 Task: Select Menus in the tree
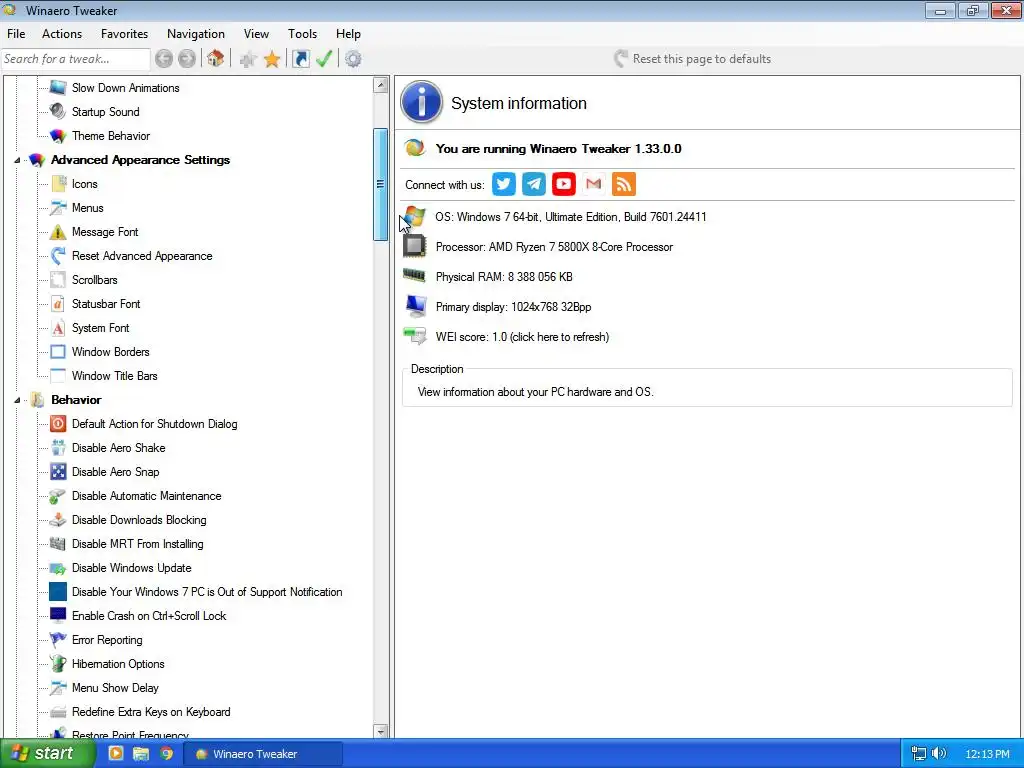click(88, 208)
